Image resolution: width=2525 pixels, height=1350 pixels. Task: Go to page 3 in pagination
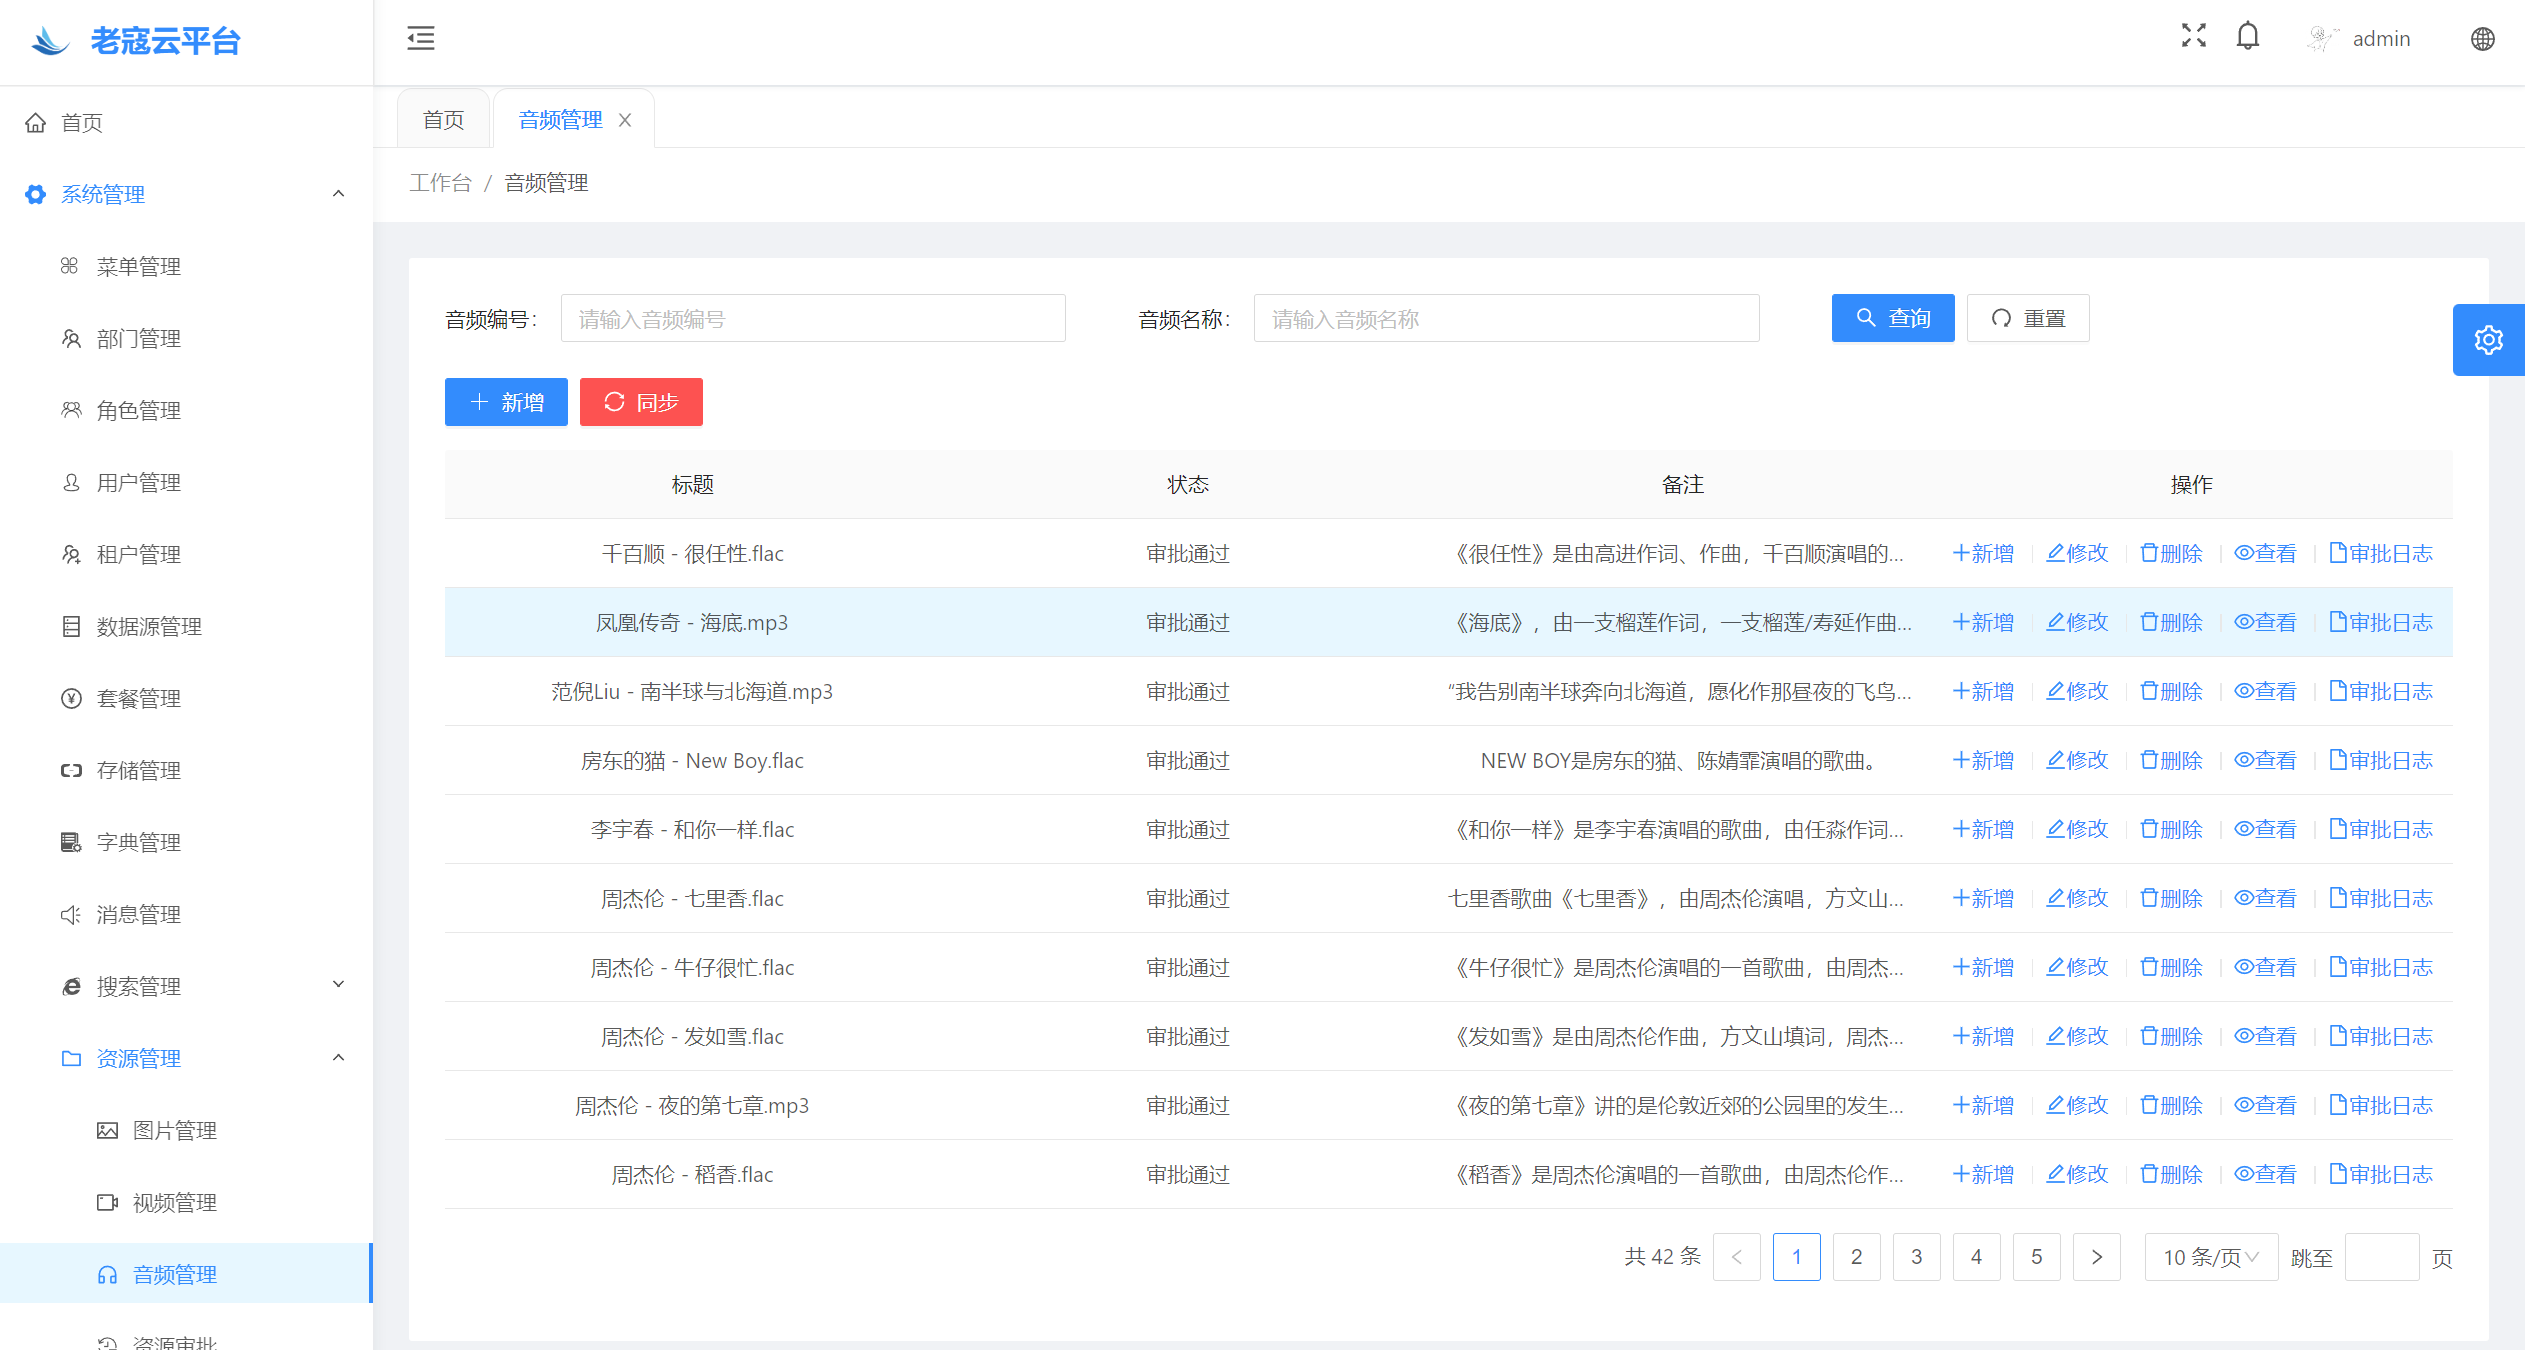coord(1916,1257)
